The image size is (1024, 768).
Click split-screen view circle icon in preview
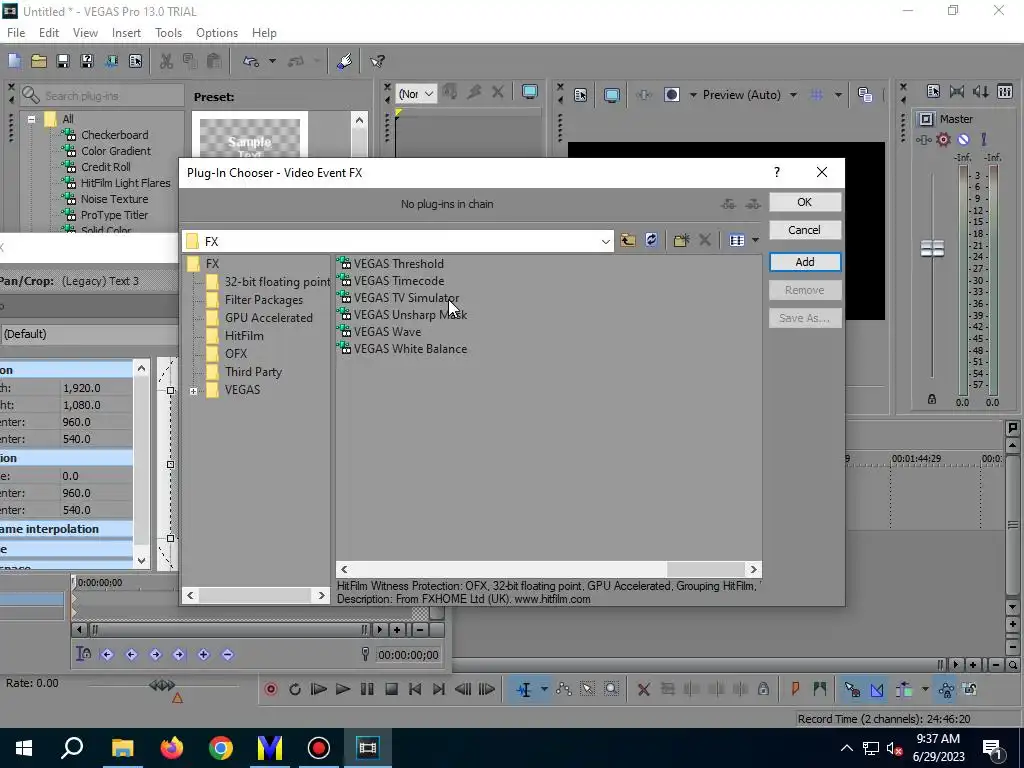point(671,95)
